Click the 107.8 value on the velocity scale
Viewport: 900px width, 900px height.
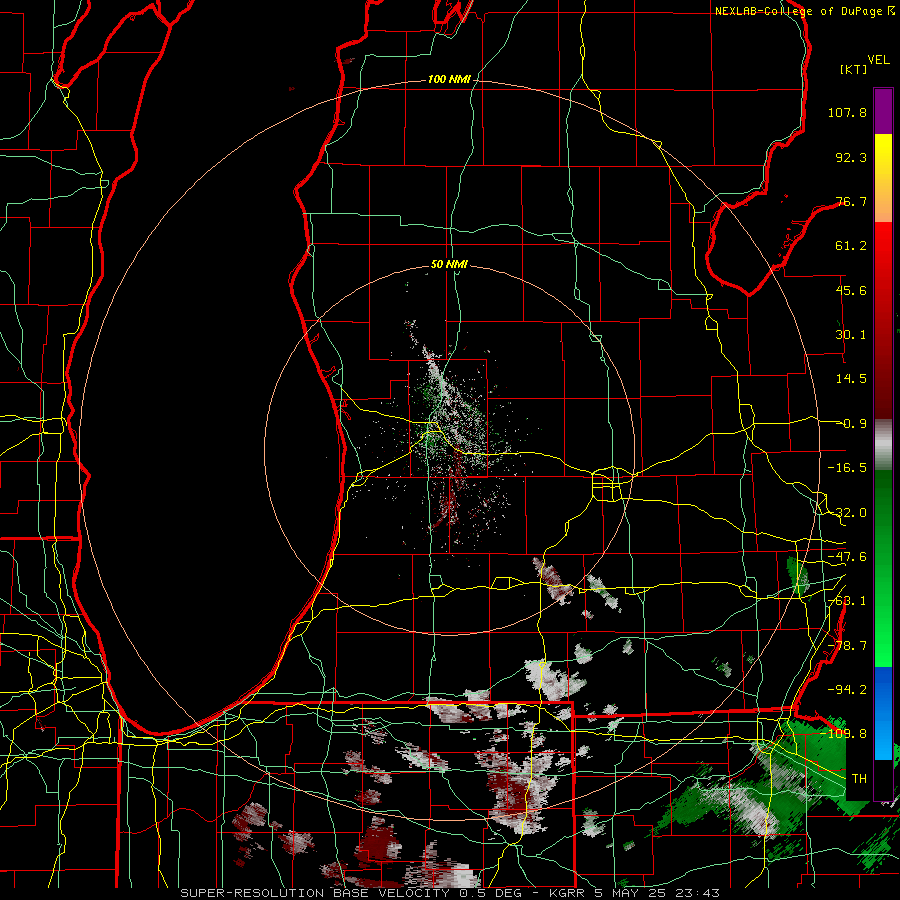tap(847, 112)
